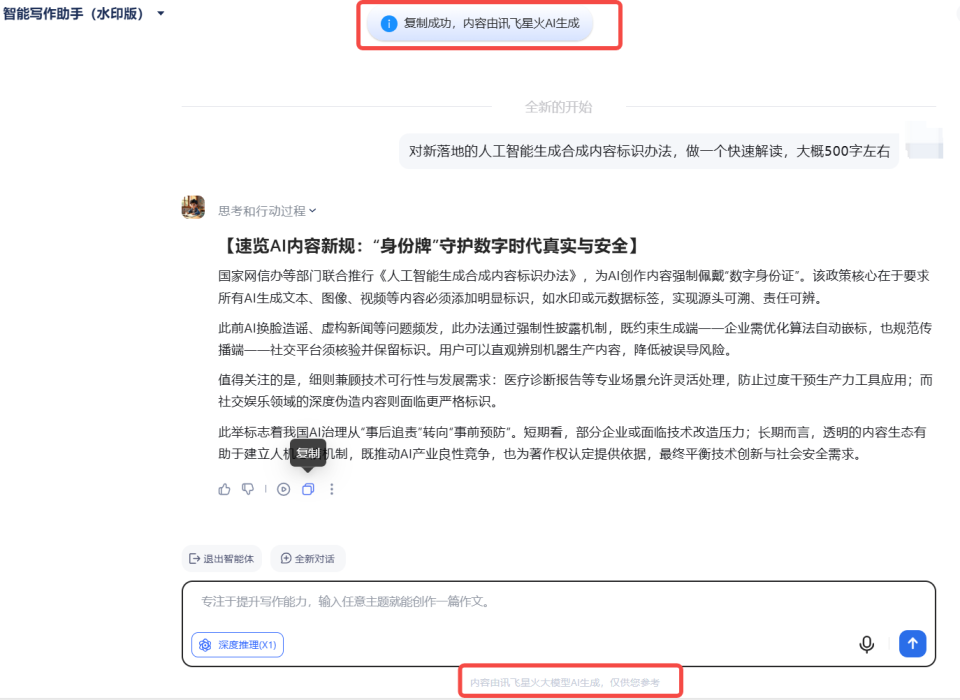Click the gear icon in 深度推理(X1)
960x700 pixels.
click(x=206, y=645)
